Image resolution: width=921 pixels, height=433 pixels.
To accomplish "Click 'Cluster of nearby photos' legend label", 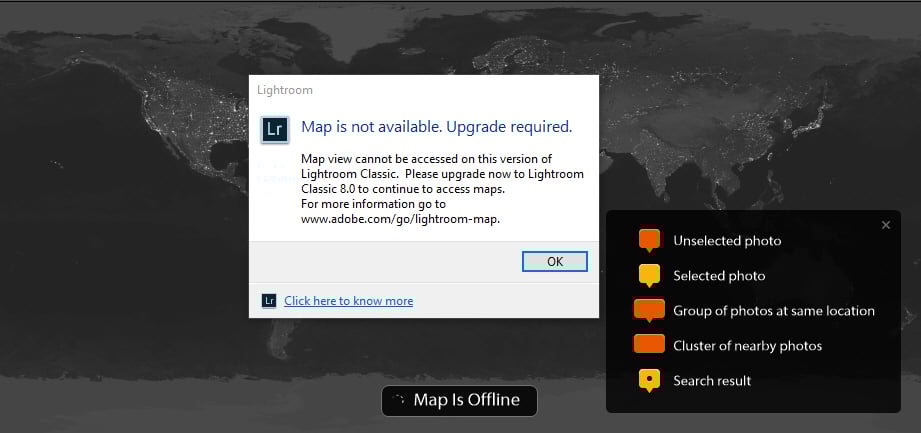I will pos(748,345).
